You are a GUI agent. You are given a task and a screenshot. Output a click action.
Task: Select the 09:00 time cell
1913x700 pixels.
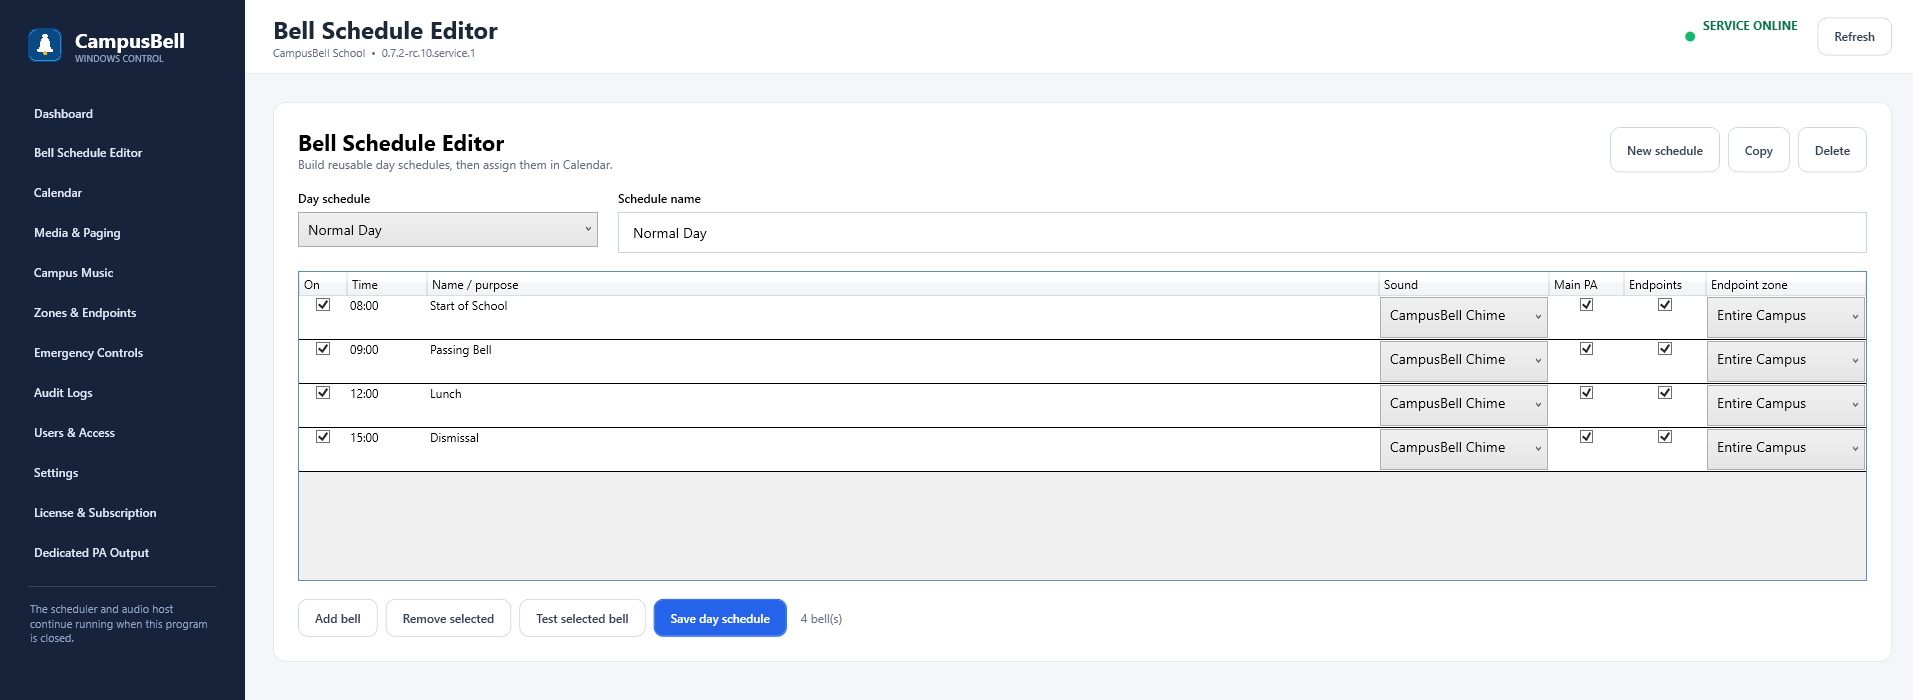pyautogui.click(x=386, y=361)
